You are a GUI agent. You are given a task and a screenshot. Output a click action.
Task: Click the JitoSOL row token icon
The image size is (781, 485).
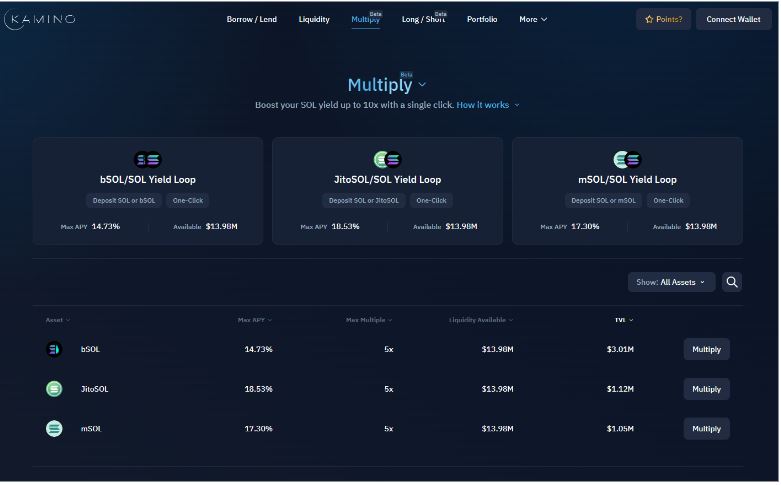(54, 389)
